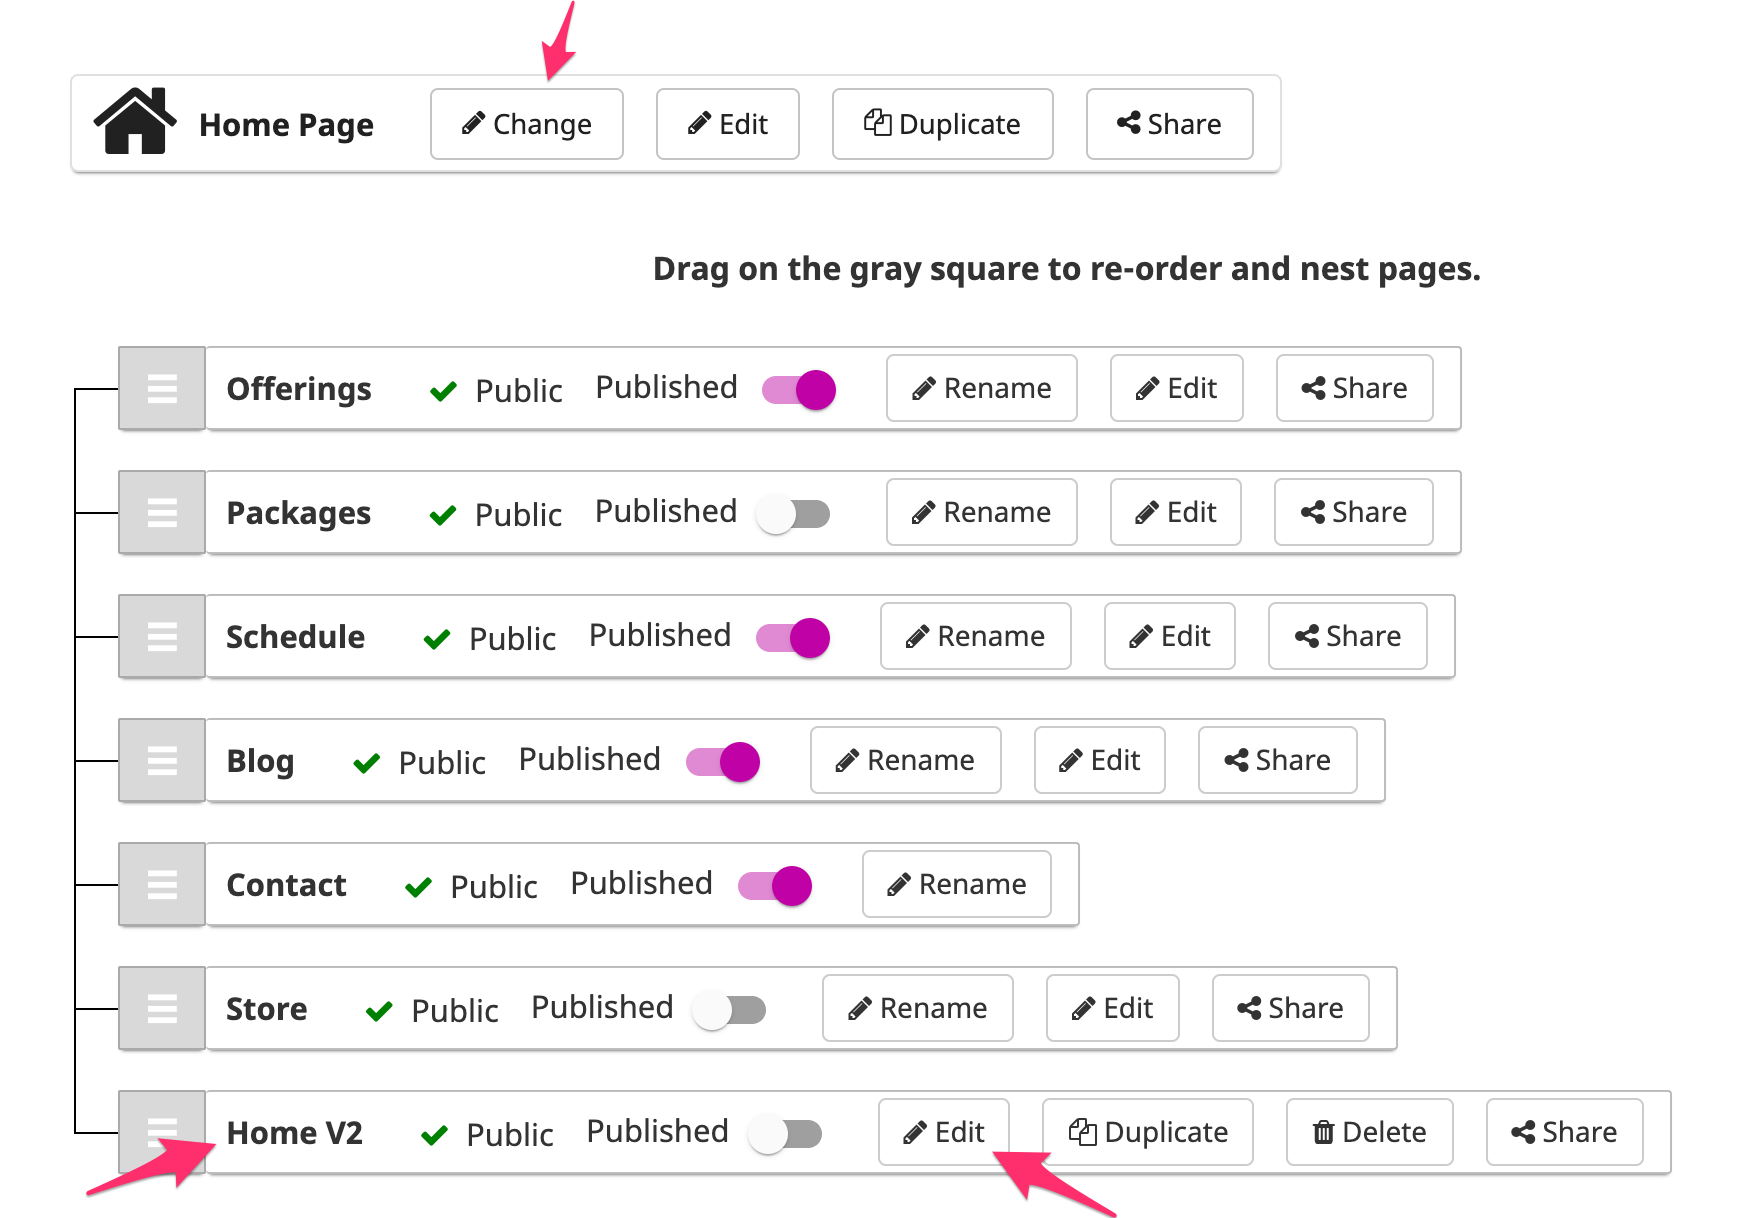Click Change button for Home Page

(x=527, y=124)
